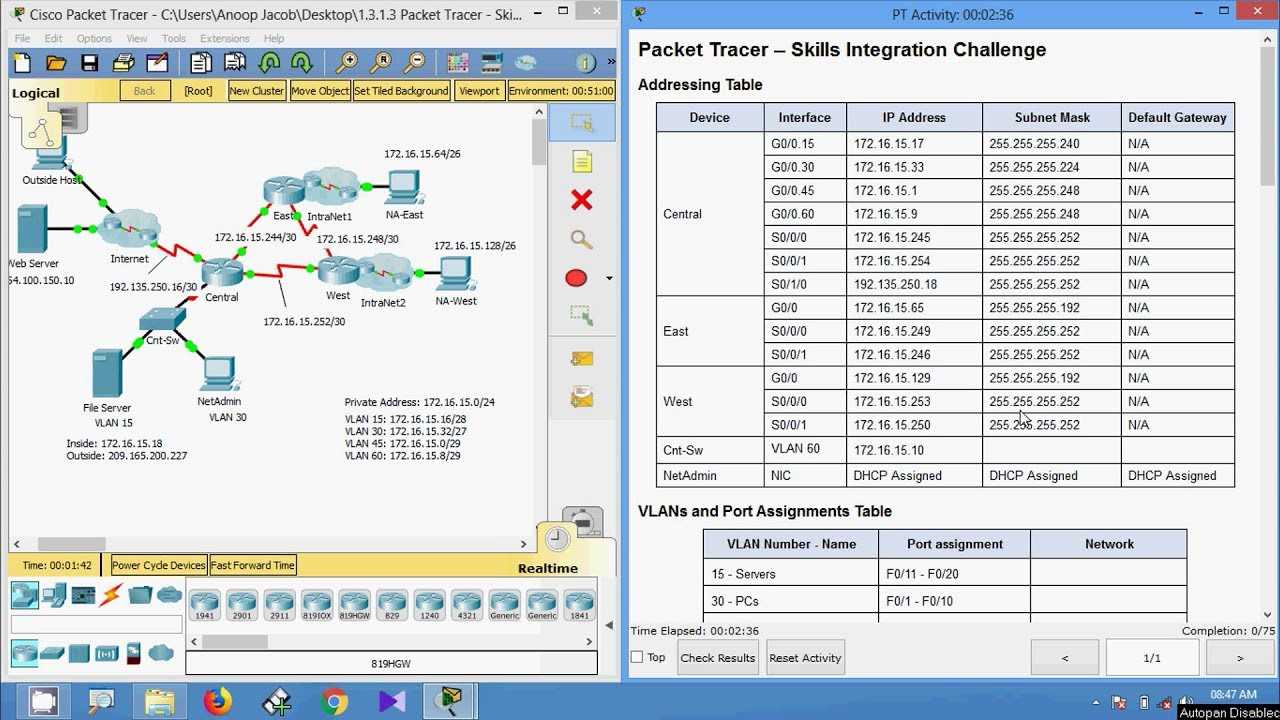Click the Cnt-Sw switch in the topology

click(x=162, y=321)
